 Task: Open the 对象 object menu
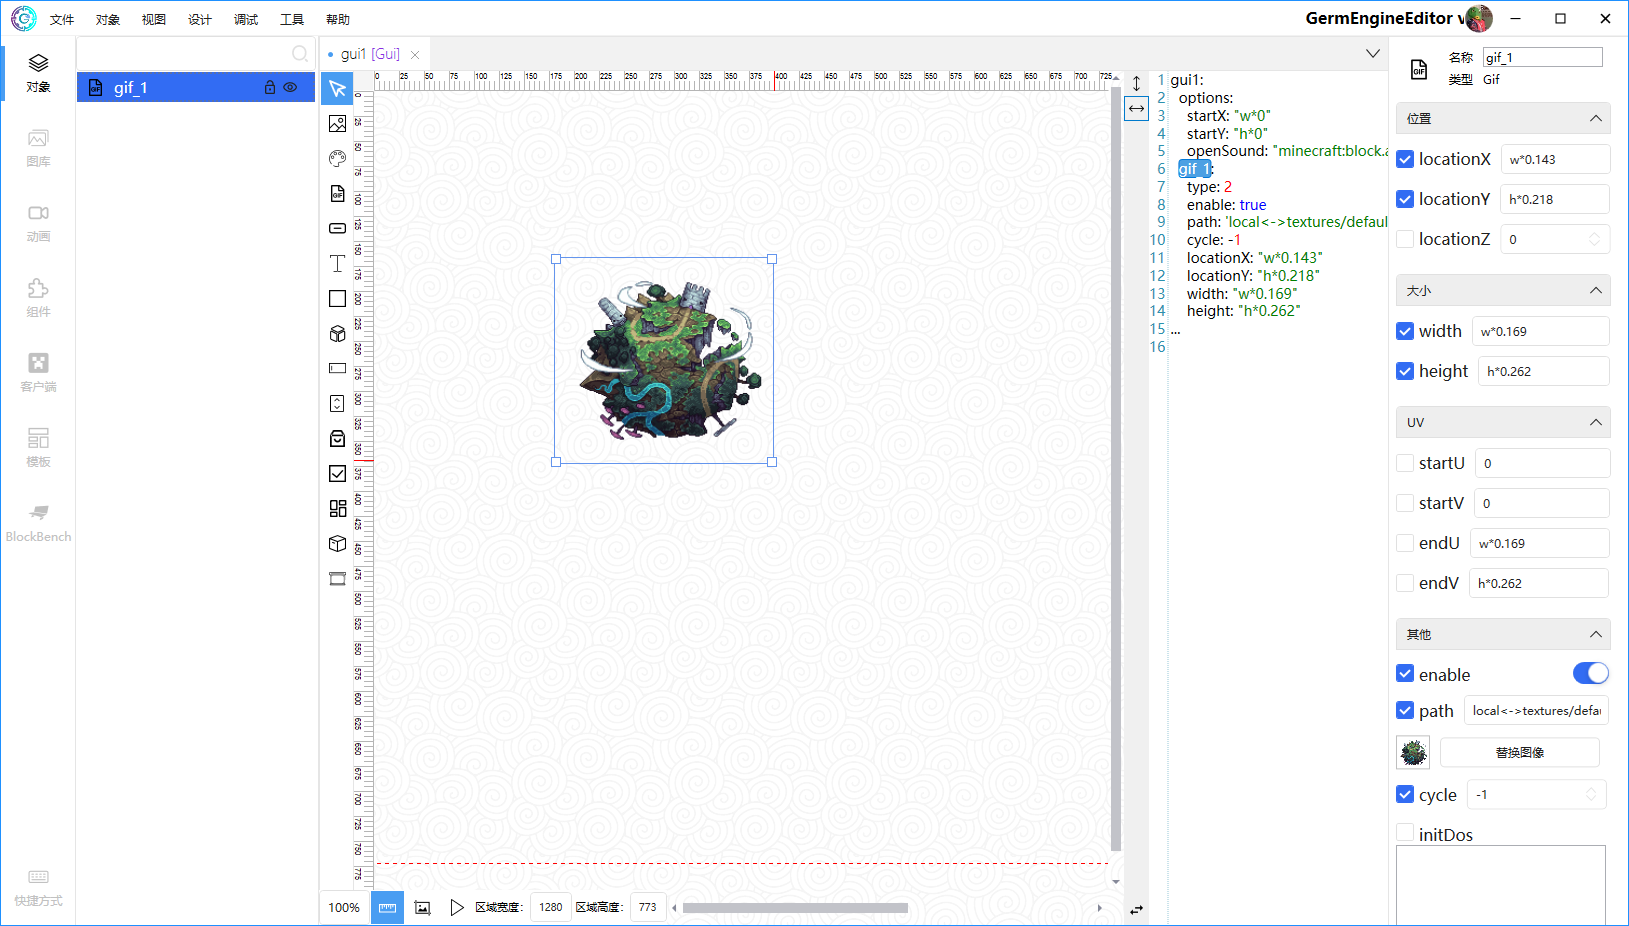108,19
